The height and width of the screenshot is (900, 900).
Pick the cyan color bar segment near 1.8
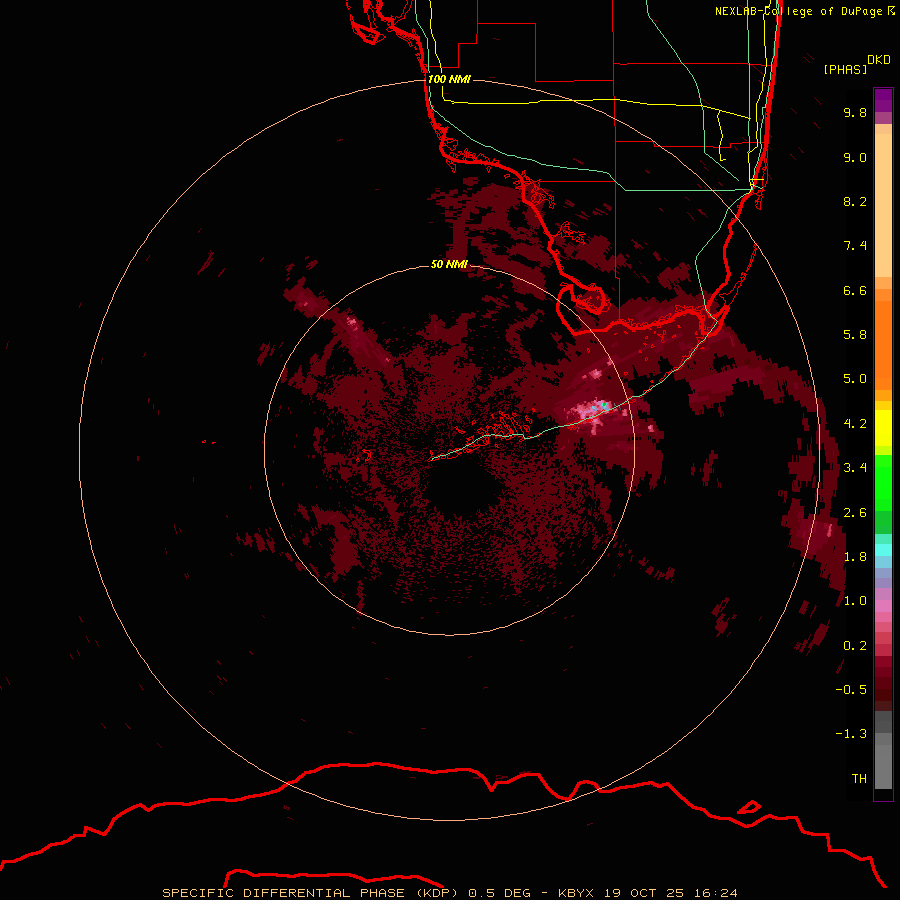tap(883, 550)
